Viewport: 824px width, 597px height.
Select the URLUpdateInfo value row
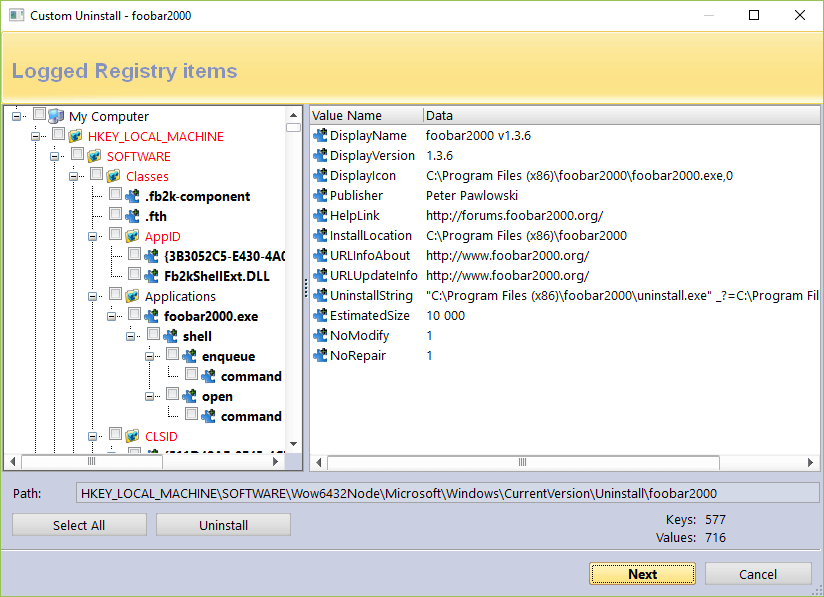565,275
